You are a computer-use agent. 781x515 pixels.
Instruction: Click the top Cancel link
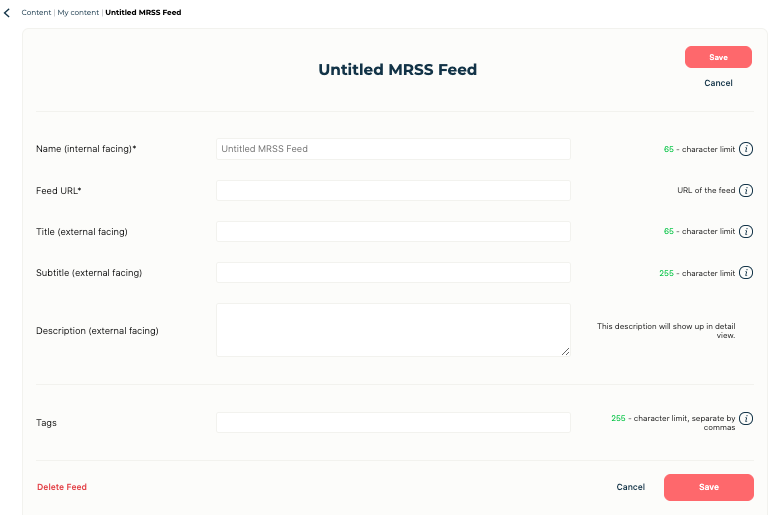click(718, 83)
